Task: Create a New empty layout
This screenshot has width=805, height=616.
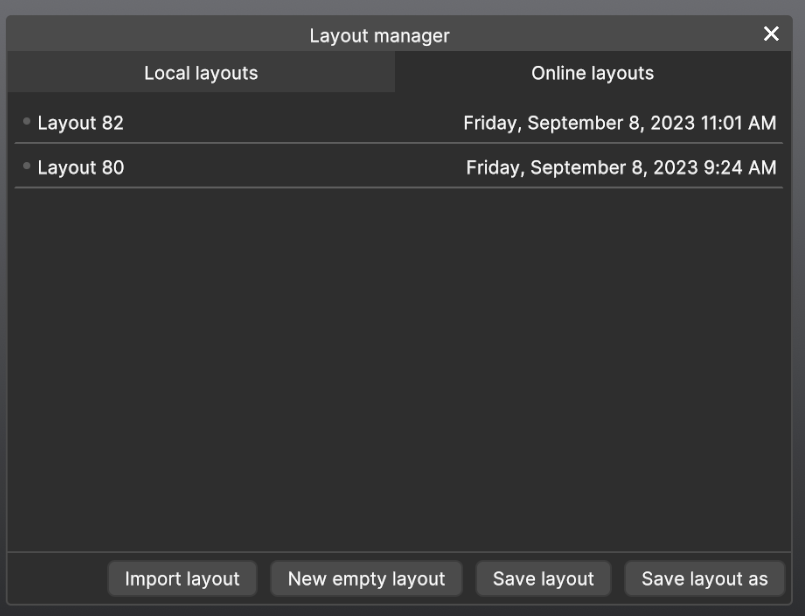Action: [x=366, y=579]
